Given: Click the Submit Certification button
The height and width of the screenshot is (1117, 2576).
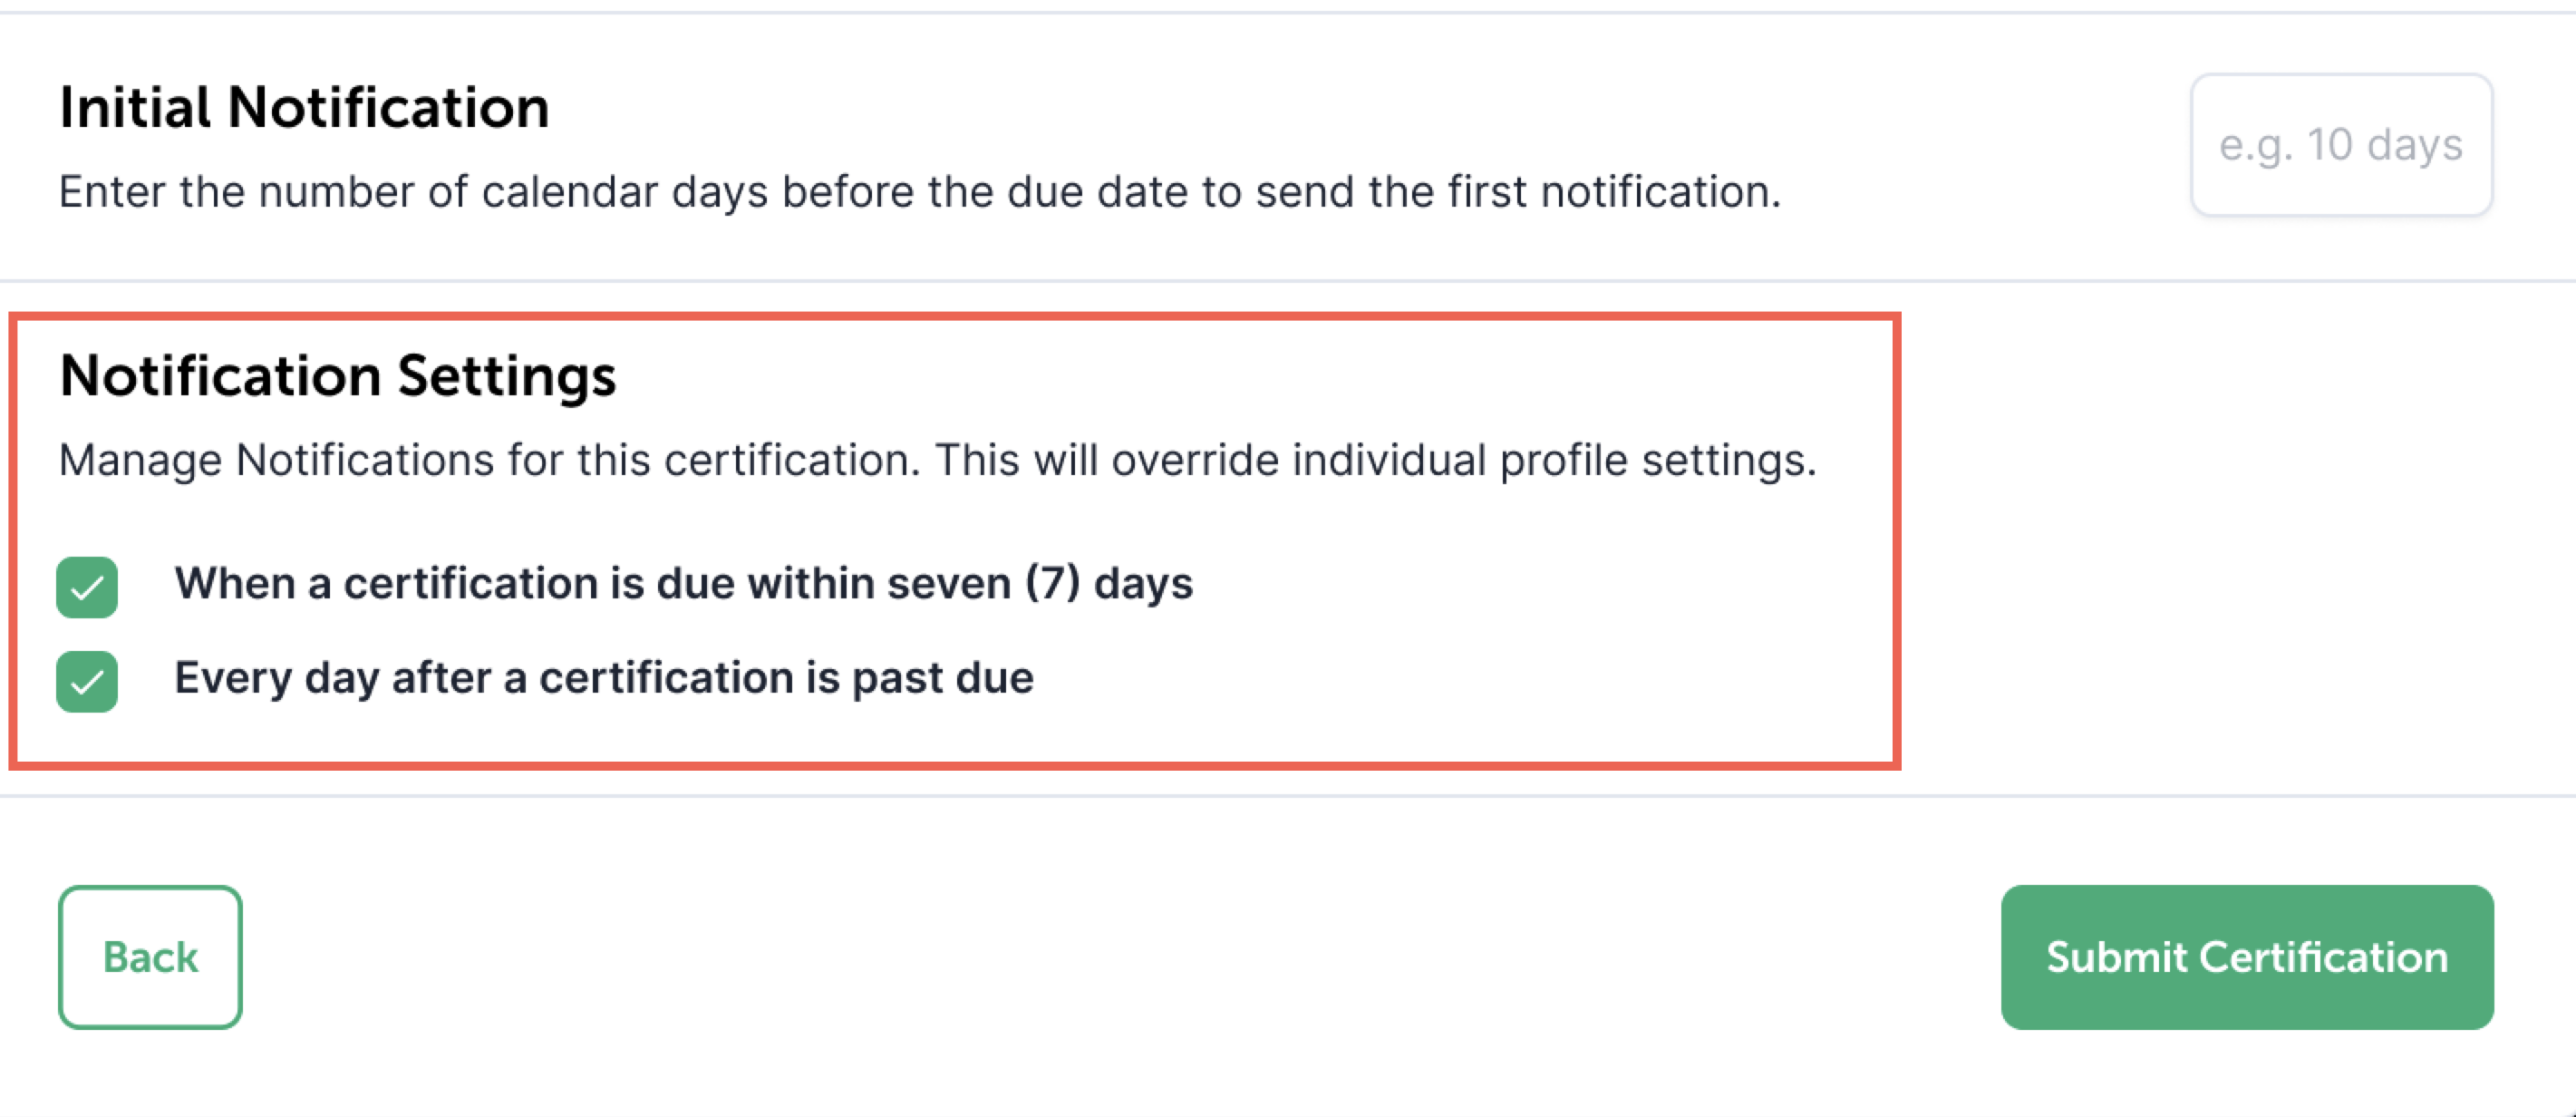Looking at the screenshot, I should (2246, 957).
